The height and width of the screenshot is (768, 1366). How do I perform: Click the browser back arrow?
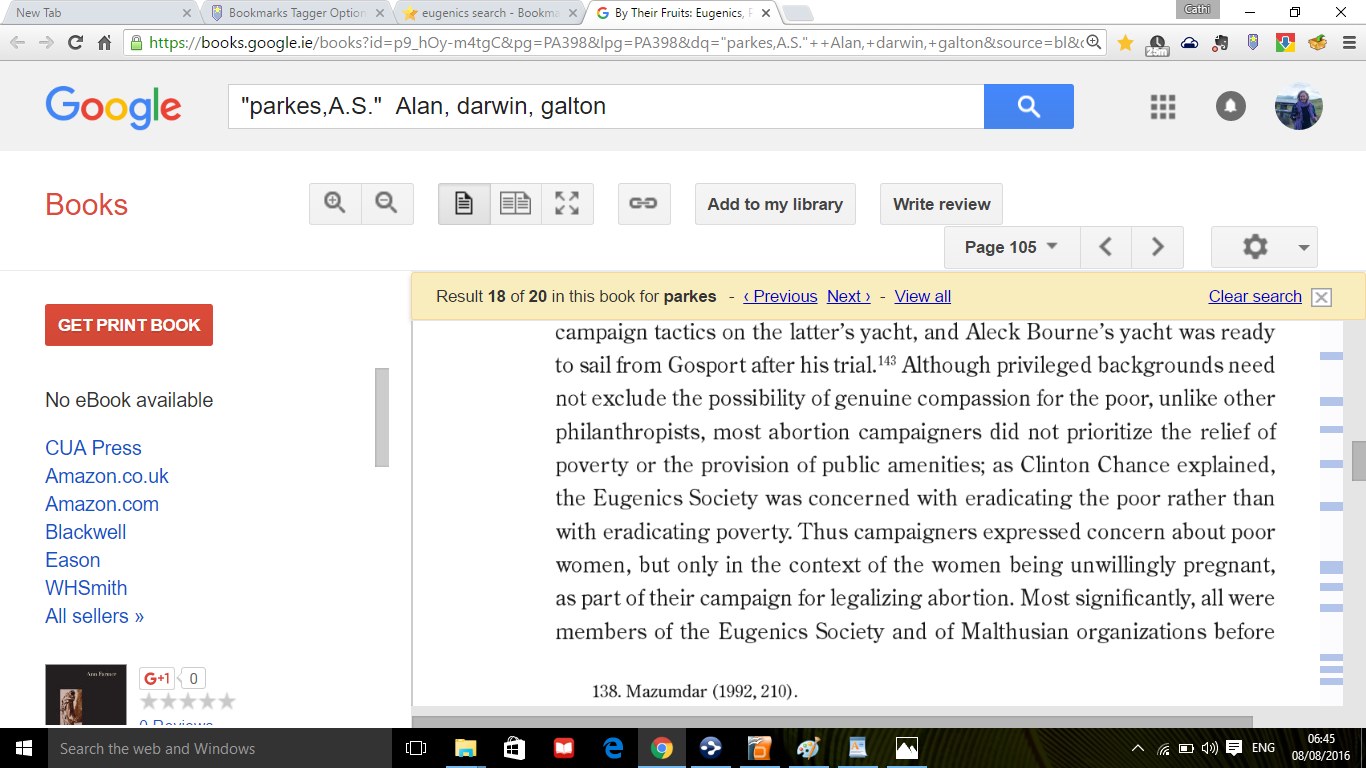point(17,43)
